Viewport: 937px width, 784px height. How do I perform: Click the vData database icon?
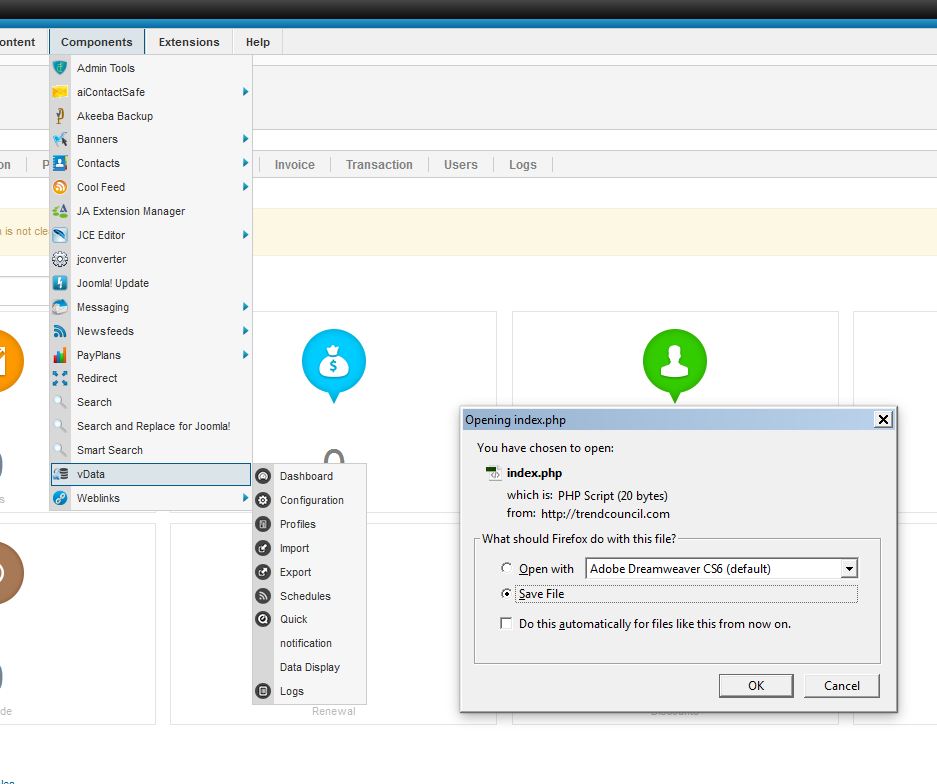coord(60,474)
